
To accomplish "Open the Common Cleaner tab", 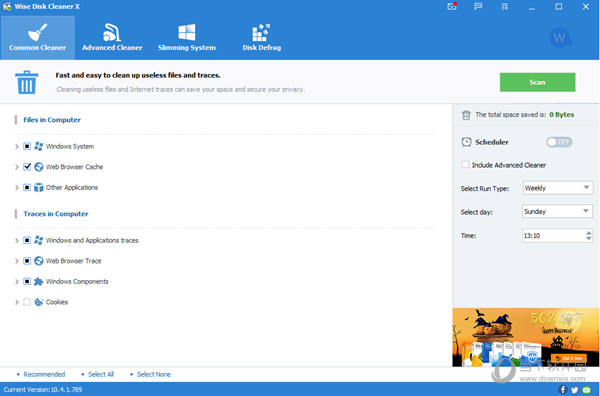I will (38, 37).
